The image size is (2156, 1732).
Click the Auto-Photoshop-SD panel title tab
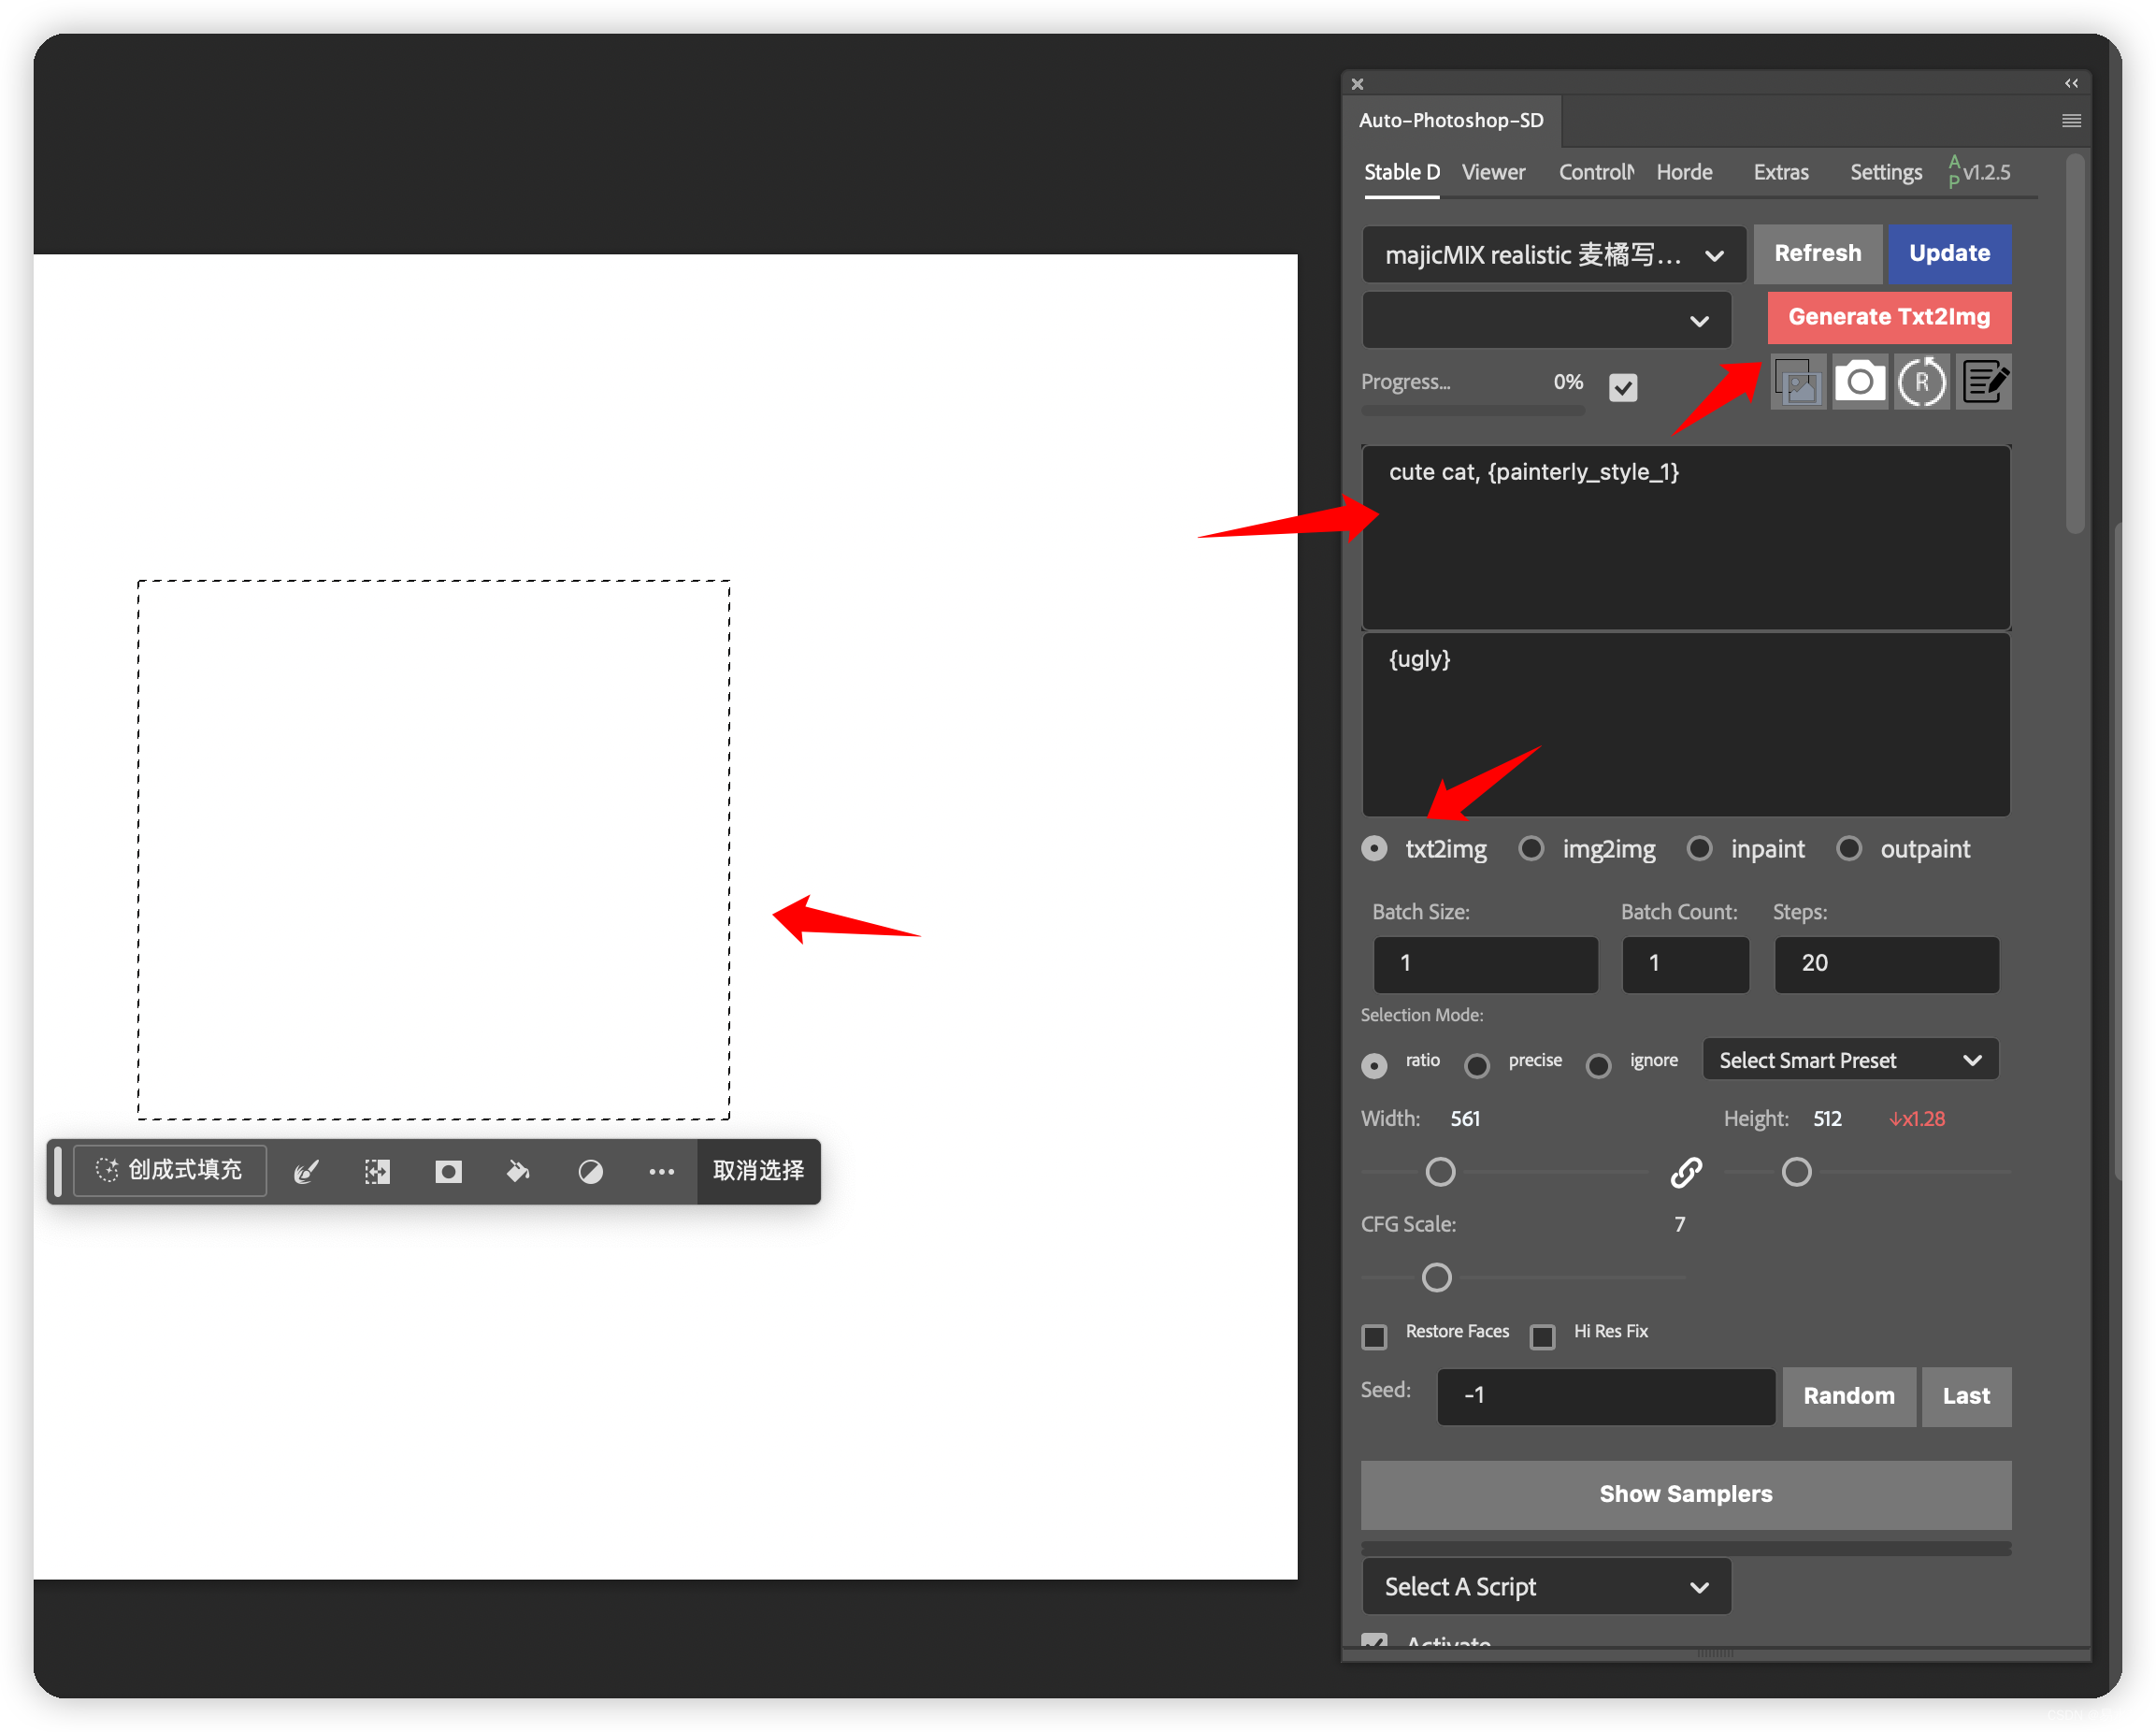tap(1450, 120)
